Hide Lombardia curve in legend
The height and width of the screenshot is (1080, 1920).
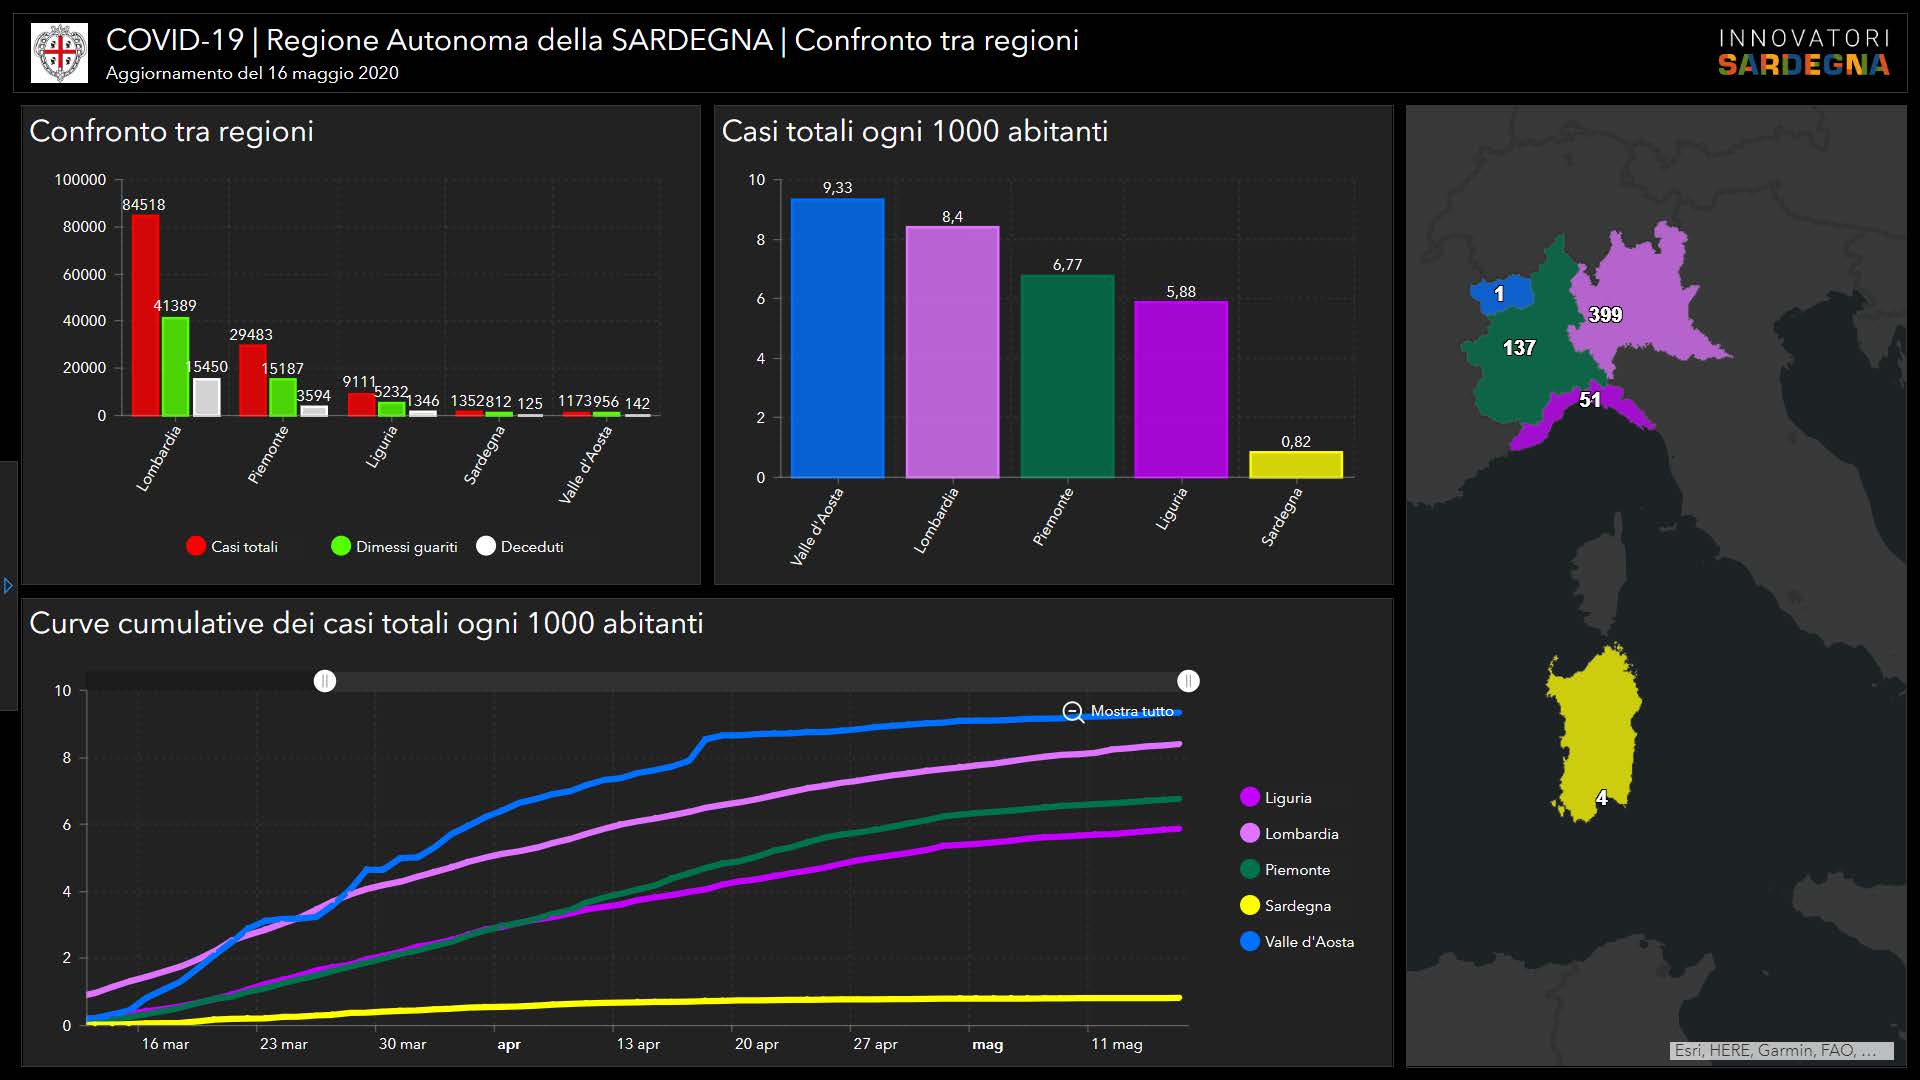click(1249, 833)
